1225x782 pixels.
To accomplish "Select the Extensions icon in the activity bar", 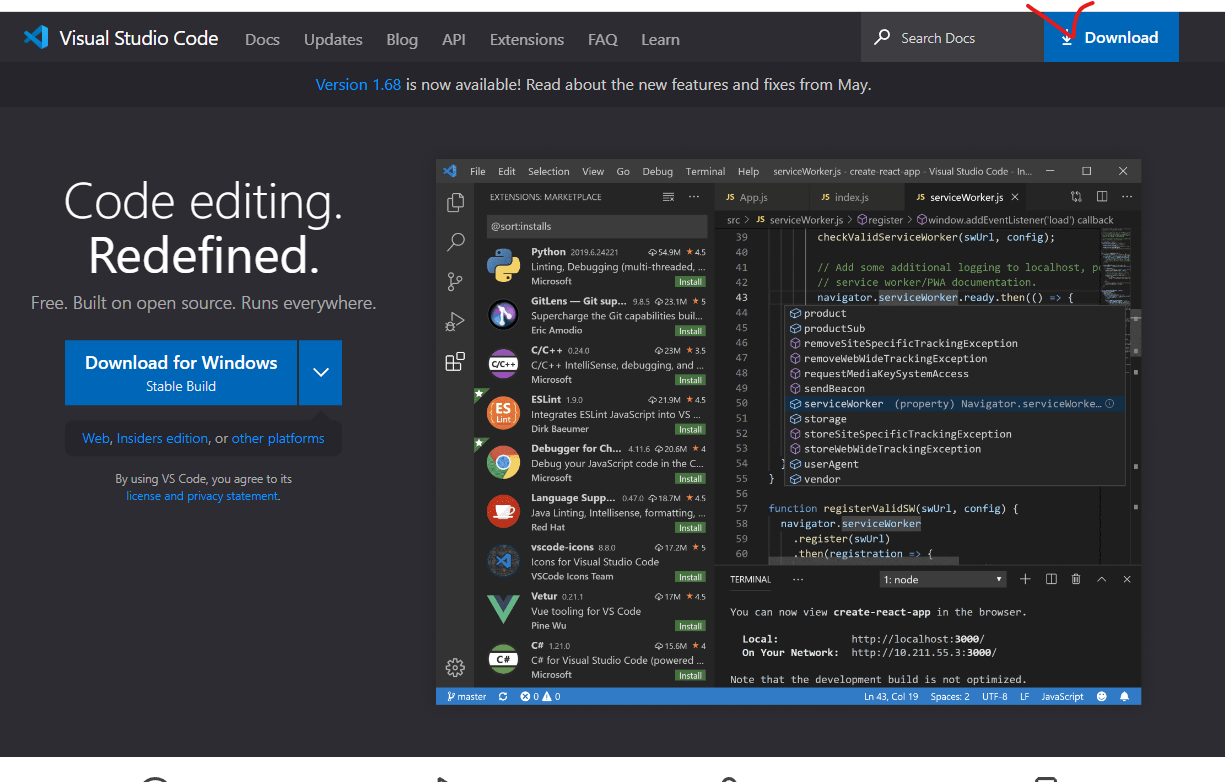I will pos(455,362).
